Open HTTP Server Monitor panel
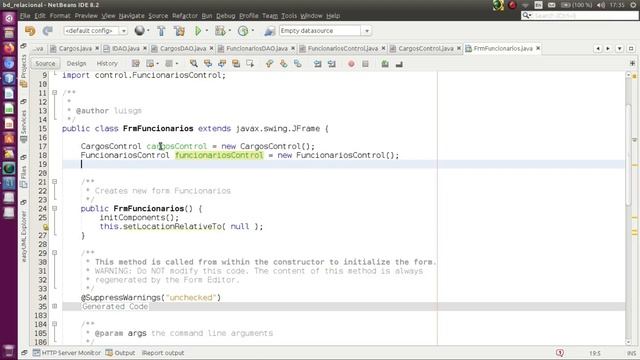 67,353
